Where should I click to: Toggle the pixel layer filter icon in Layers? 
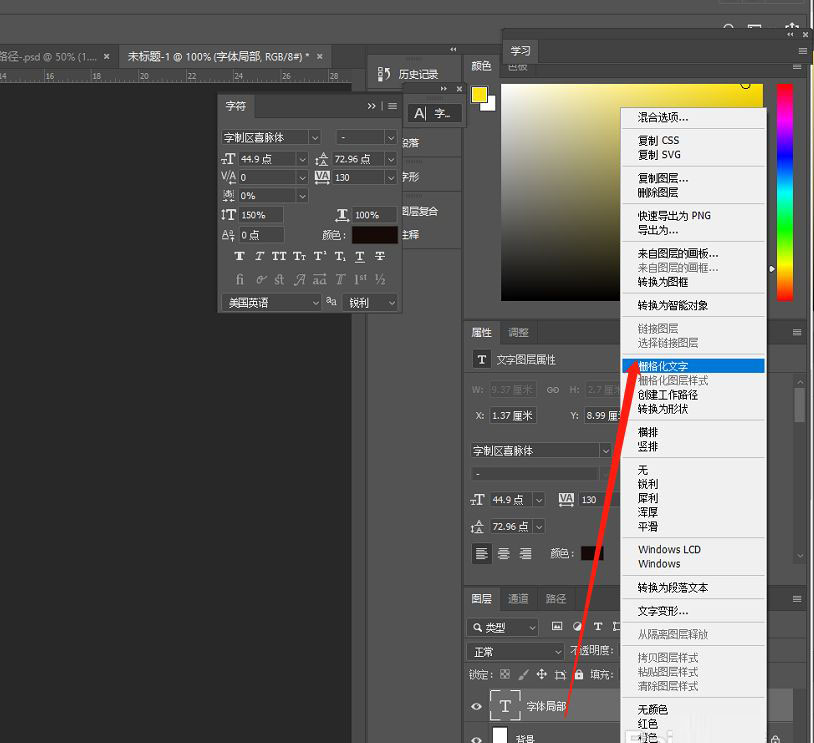(x=557, y=627)
